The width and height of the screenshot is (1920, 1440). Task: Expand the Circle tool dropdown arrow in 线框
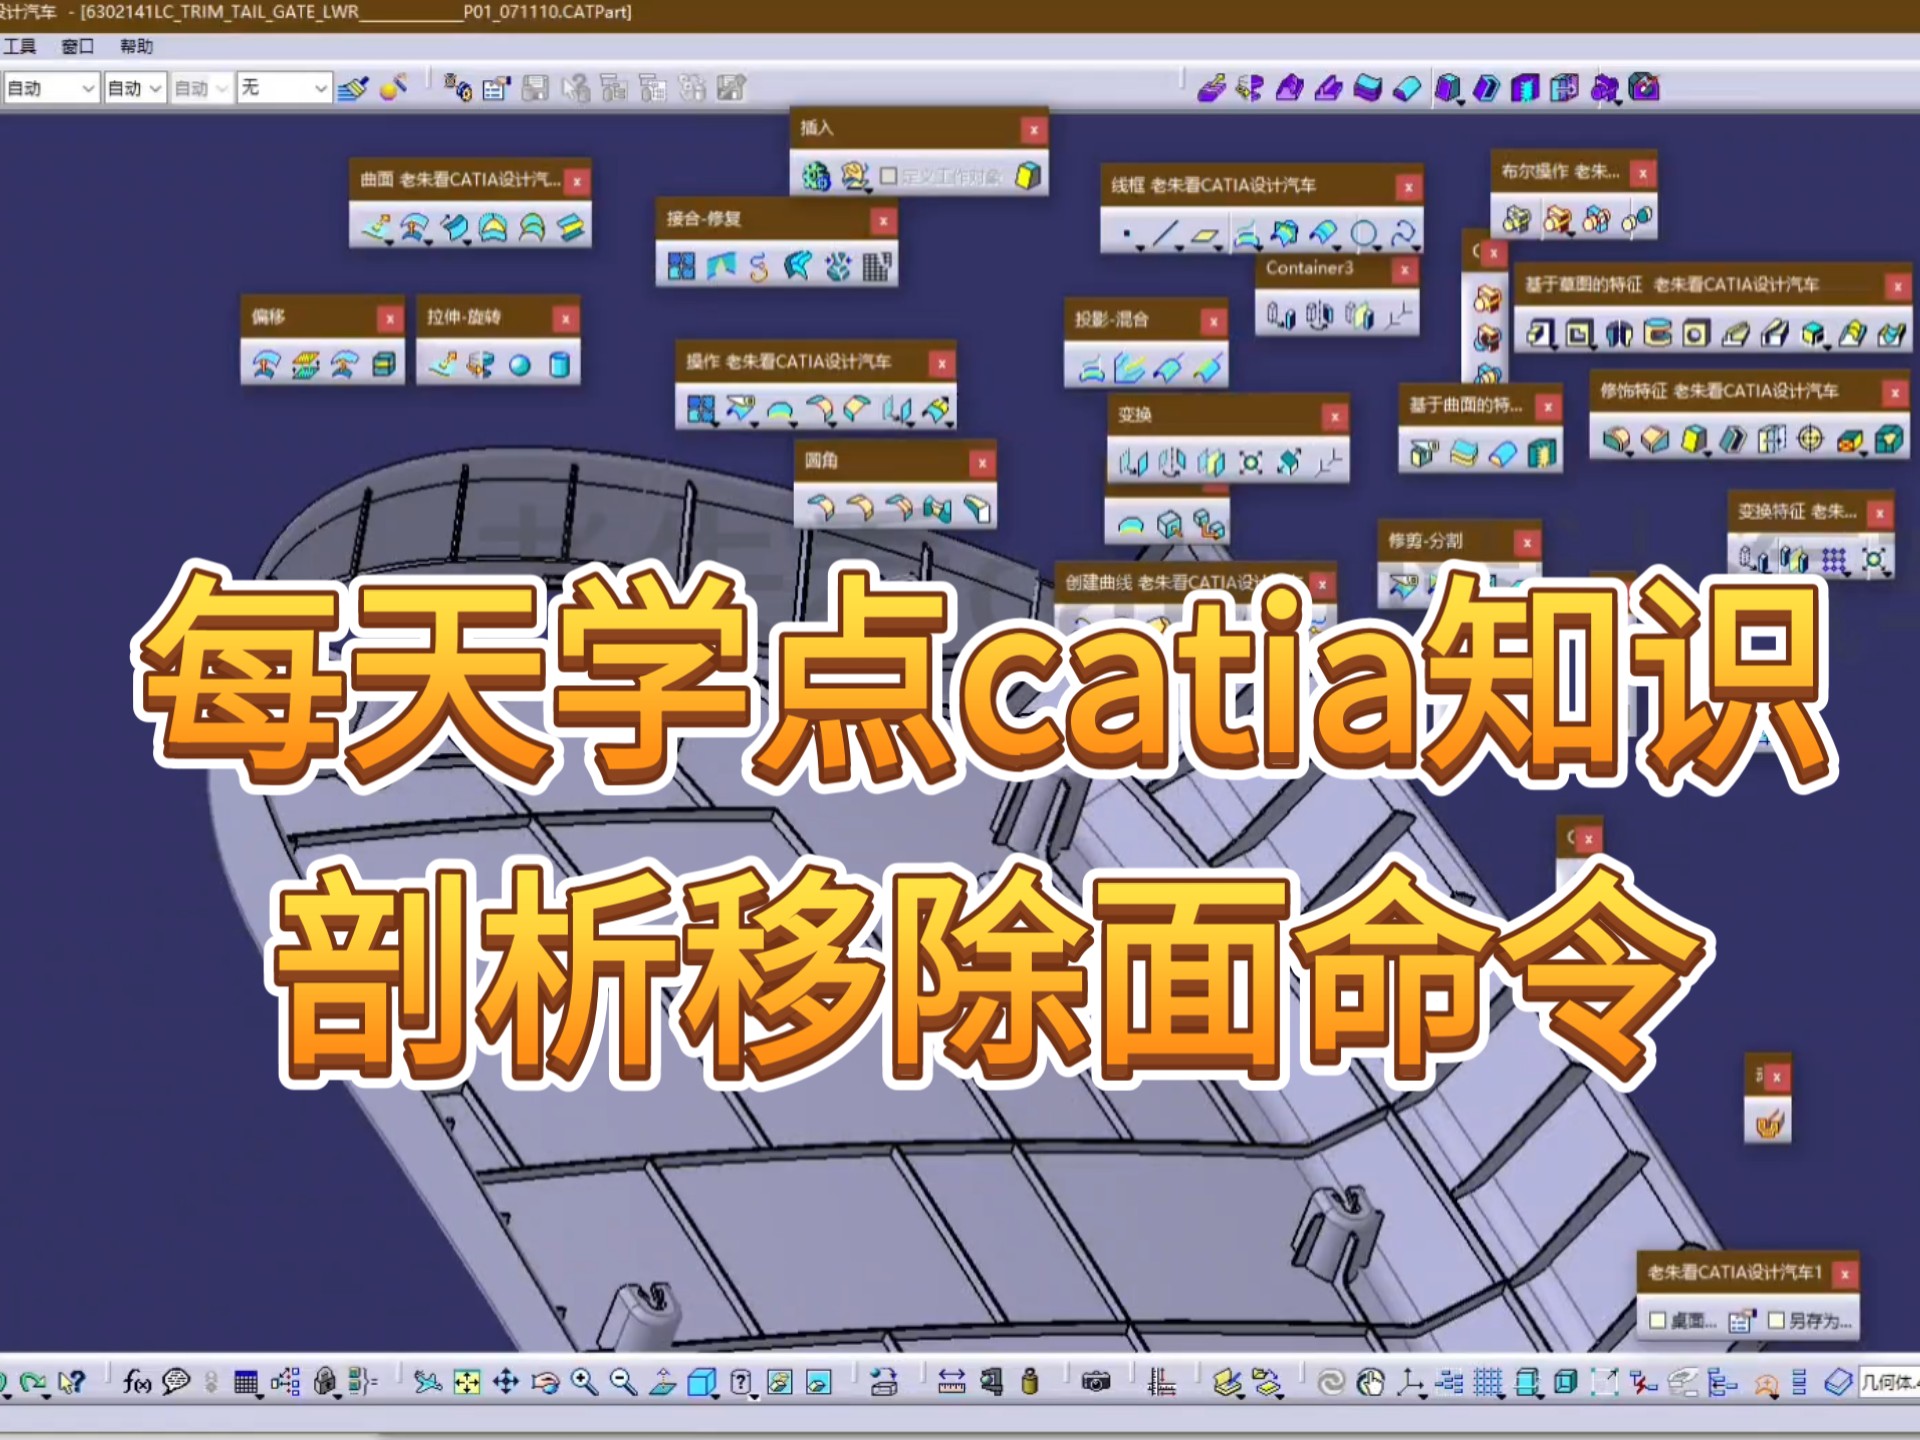[x=1376, y=248]
